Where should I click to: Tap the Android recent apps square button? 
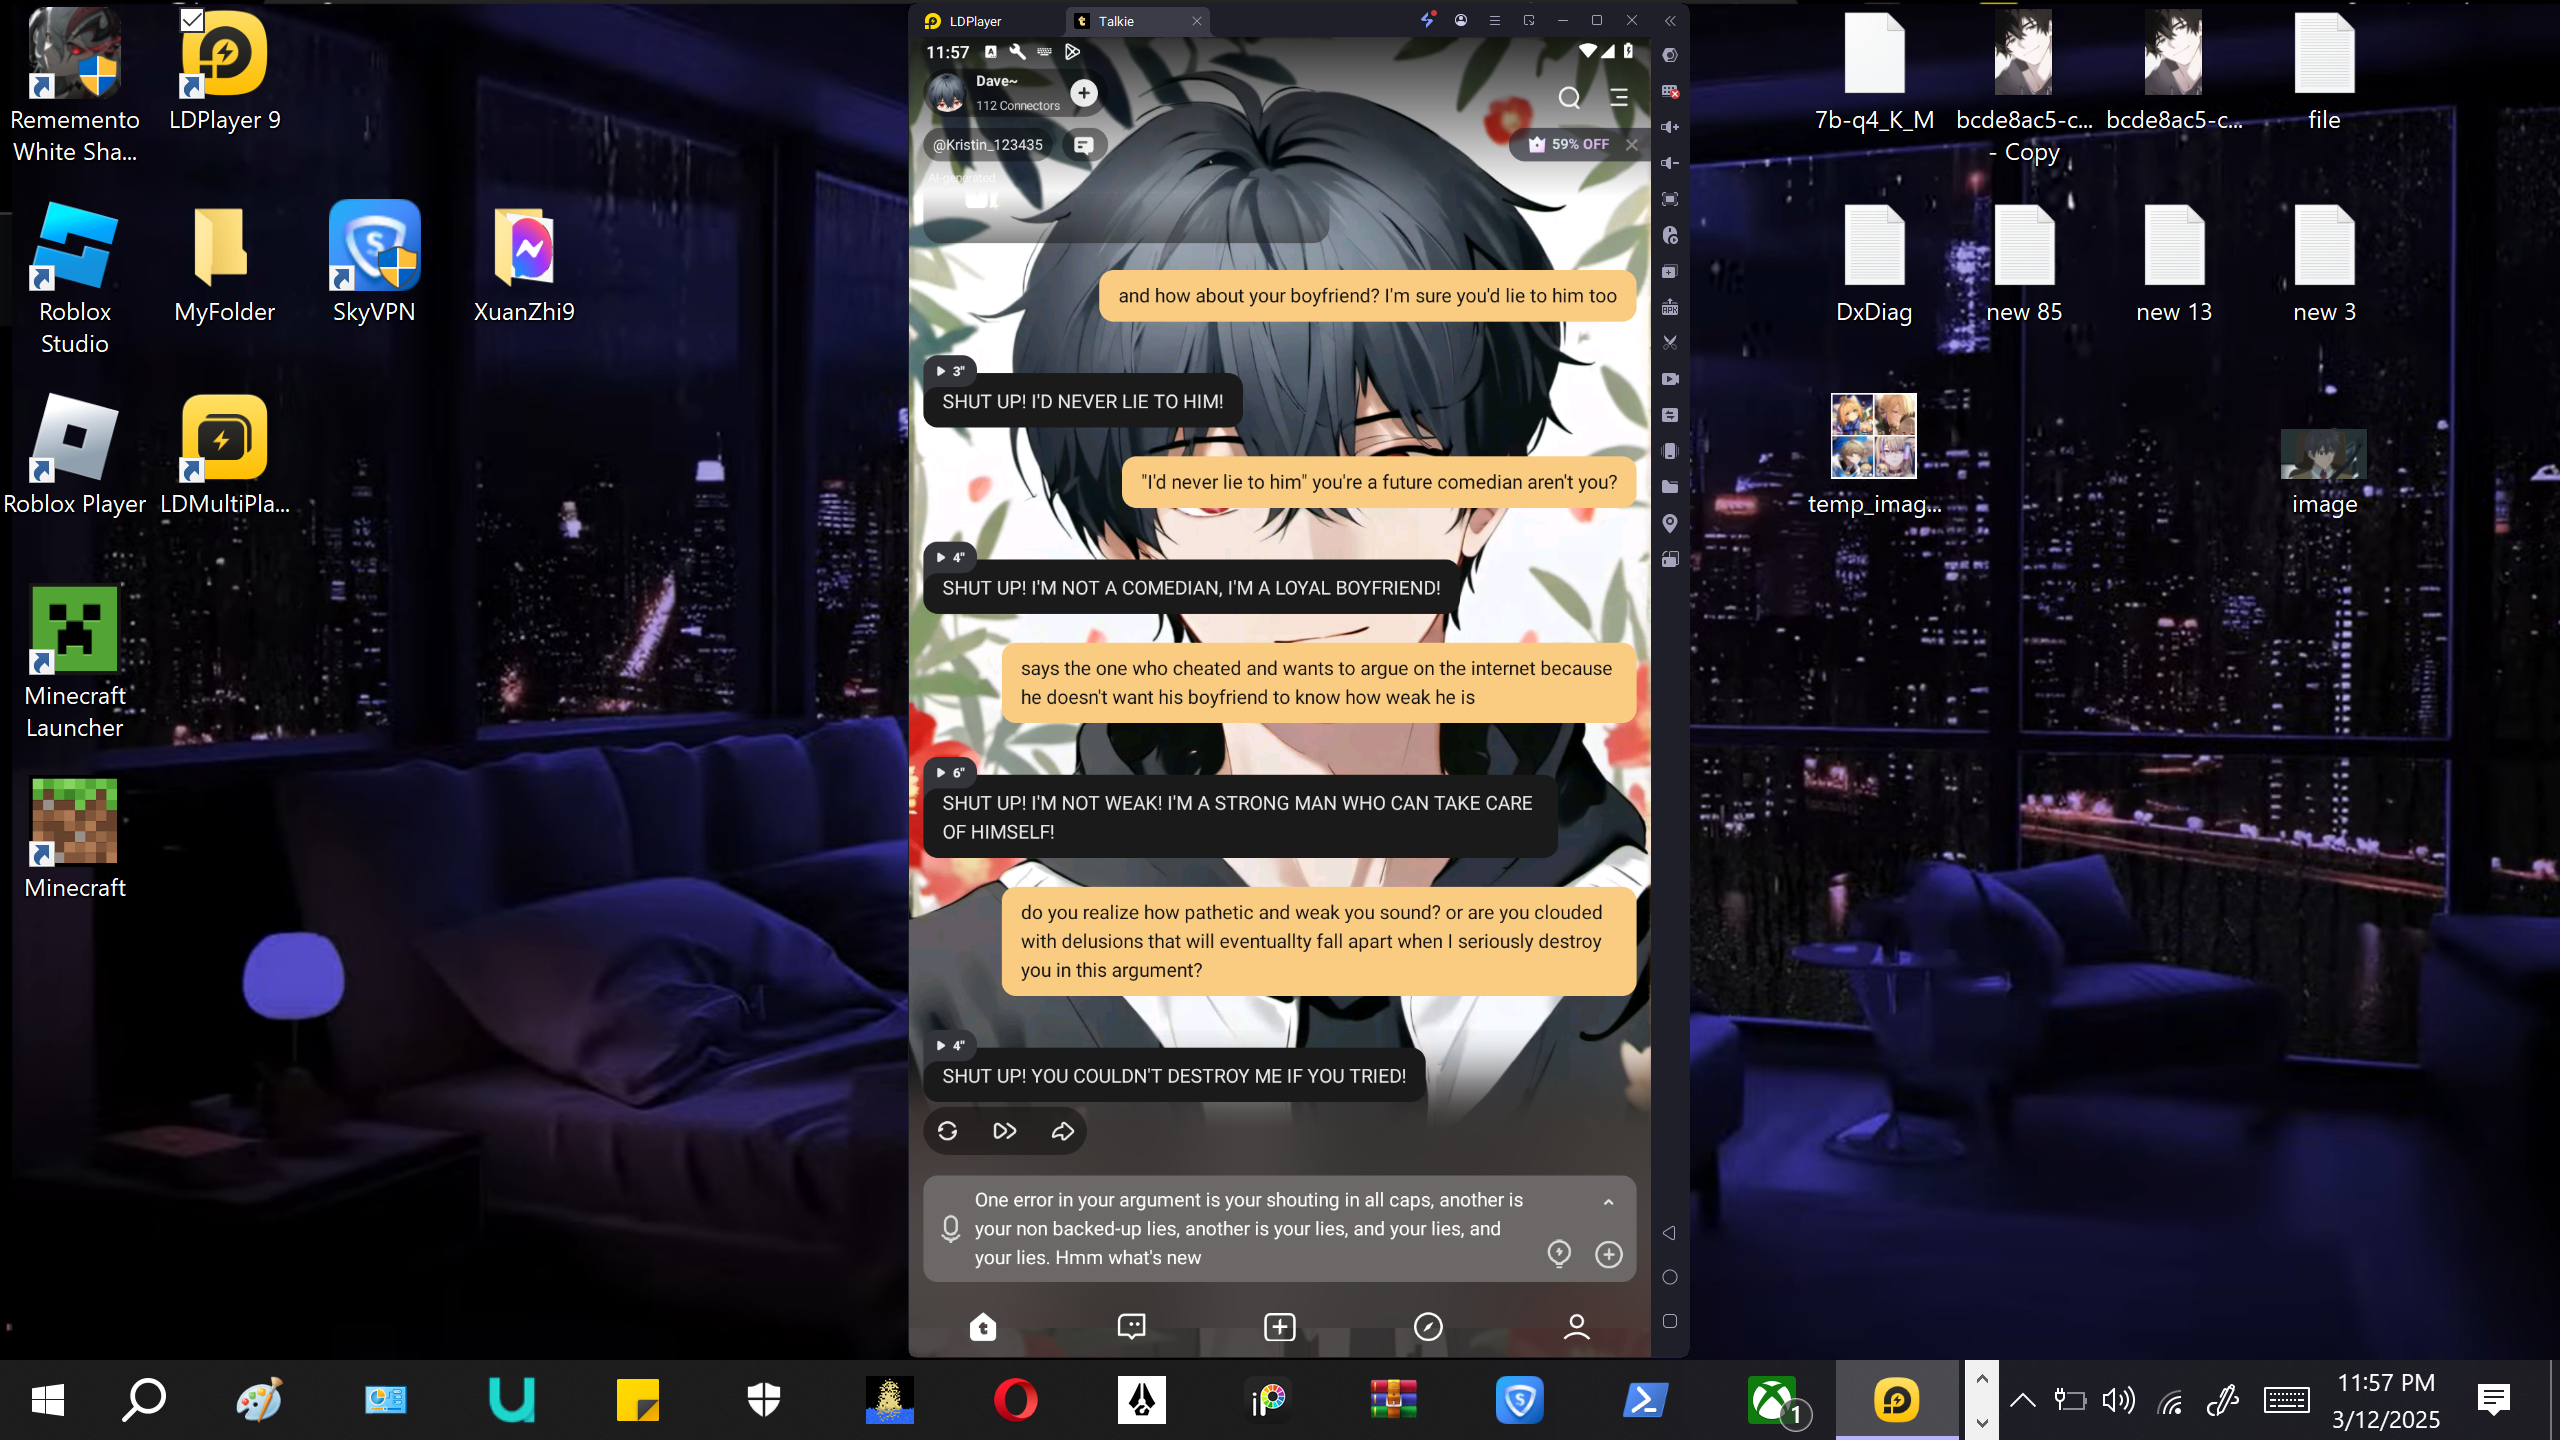[x=1669, y=1321]
